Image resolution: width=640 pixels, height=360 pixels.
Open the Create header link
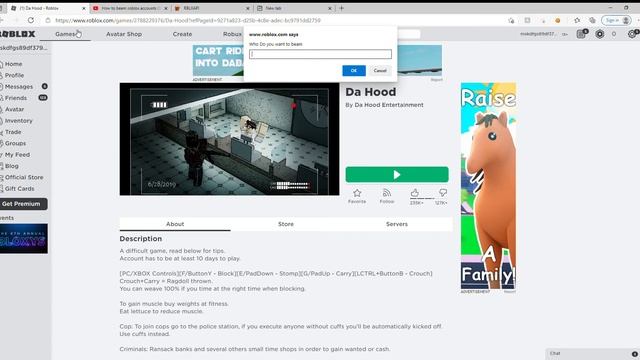(182, 34)
